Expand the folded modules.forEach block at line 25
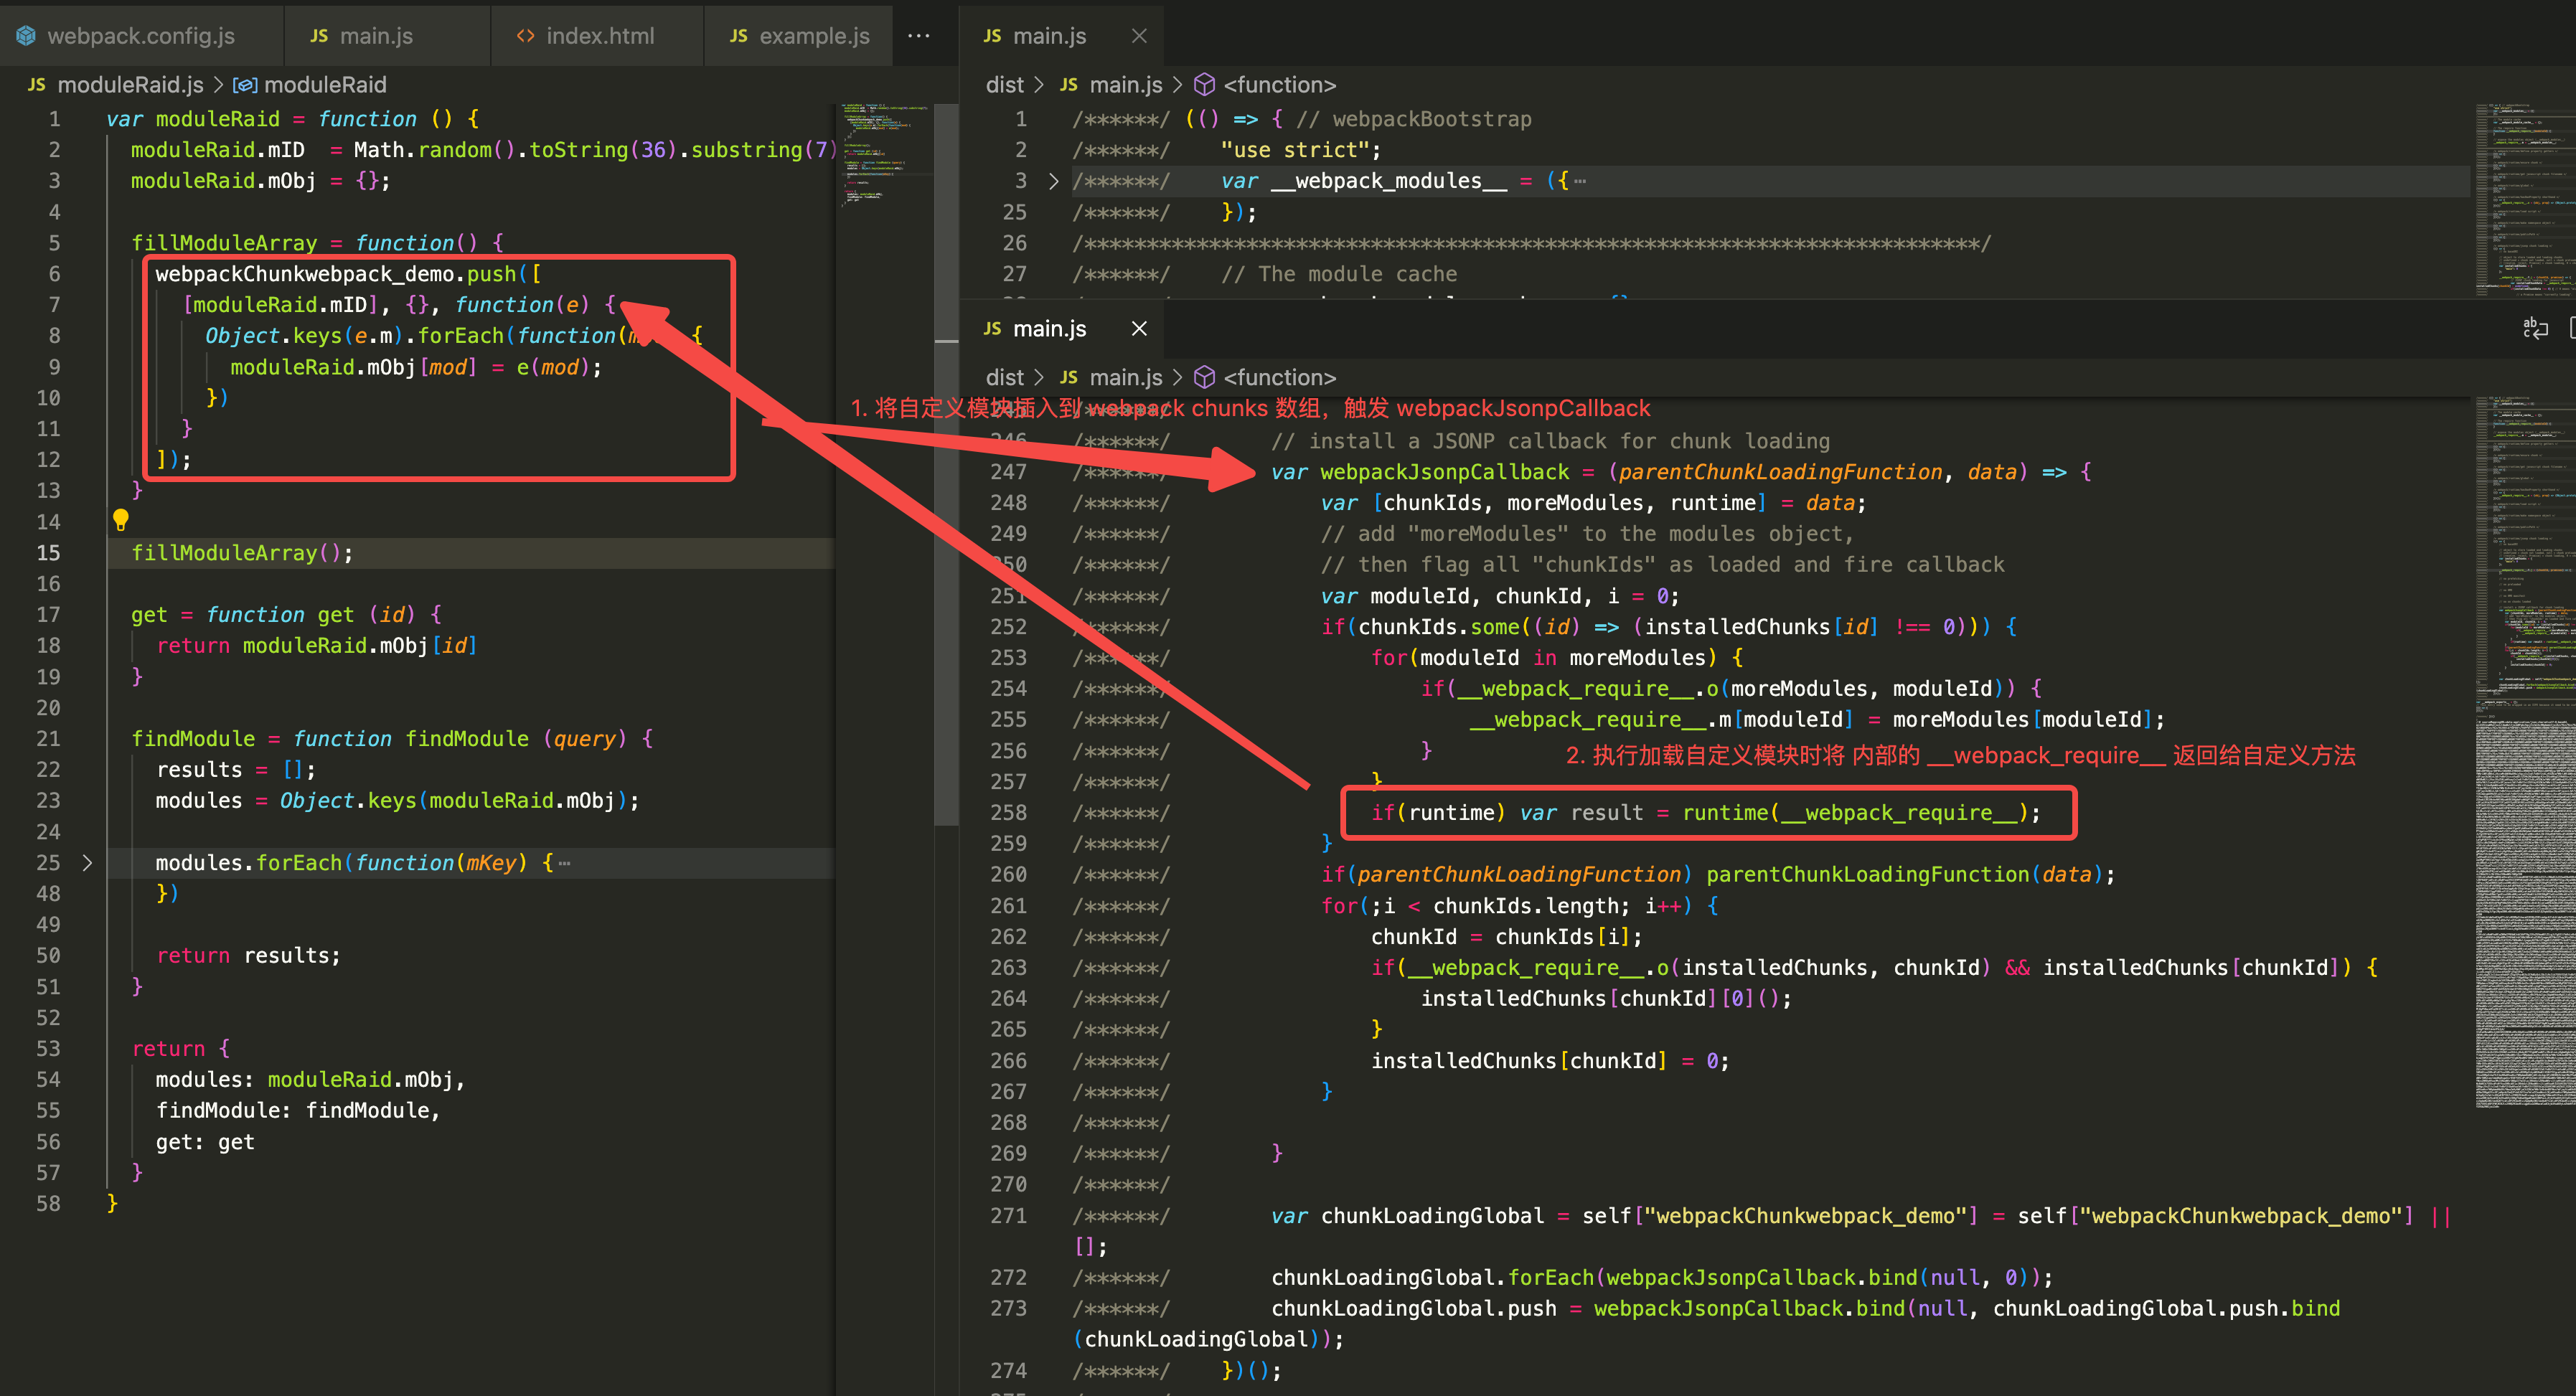Viewport: 2576px width, 1396px height. tap(87, 863)
